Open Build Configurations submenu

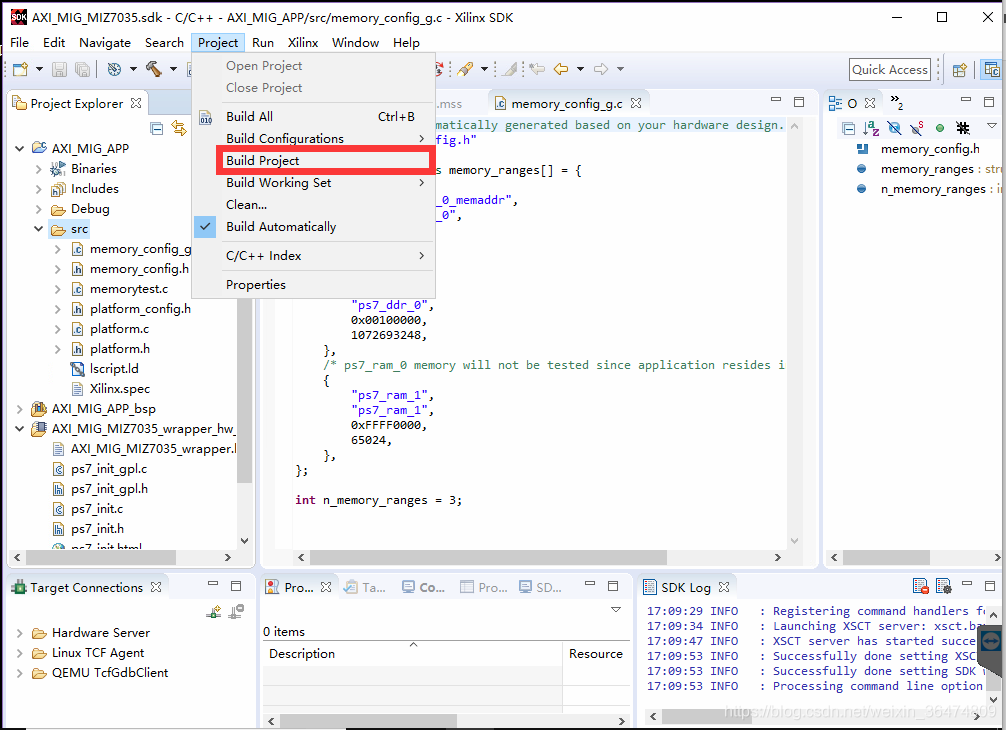[x=284, y=139]
